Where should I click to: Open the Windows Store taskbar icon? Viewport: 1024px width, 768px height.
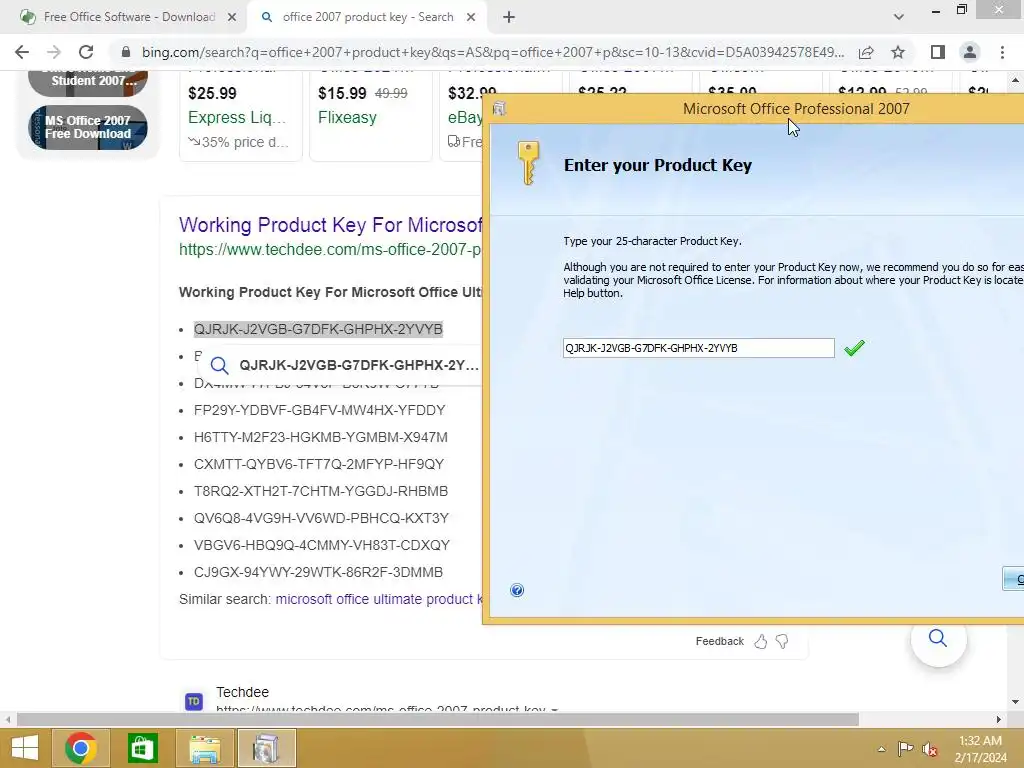coord(142,748)
